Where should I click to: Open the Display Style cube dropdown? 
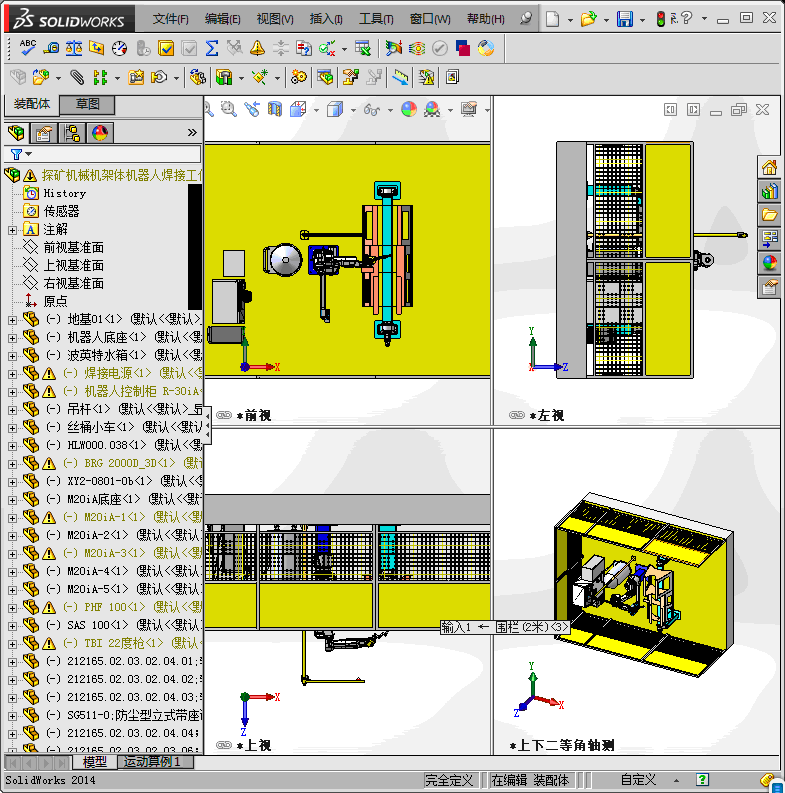[x=353, y=110]
